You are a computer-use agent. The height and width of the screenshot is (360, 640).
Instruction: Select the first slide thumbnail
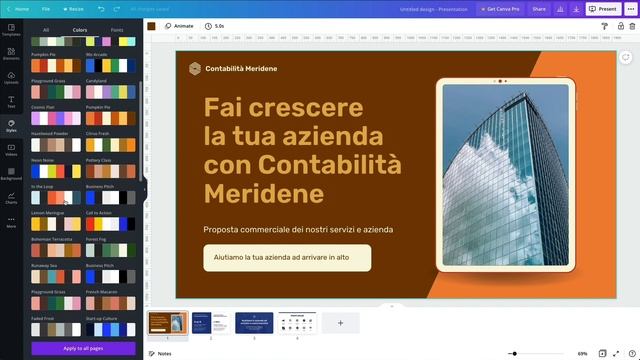tap(168, 323)
